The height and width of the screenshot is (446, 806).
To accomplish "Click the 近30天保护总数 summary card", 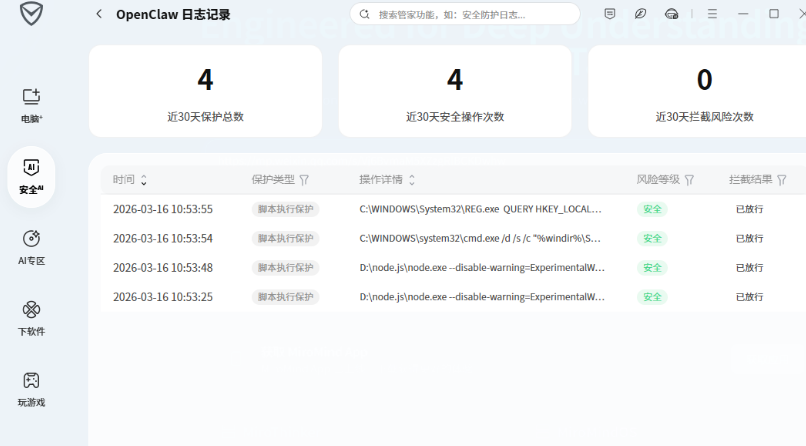I will [x=205, y=91].
